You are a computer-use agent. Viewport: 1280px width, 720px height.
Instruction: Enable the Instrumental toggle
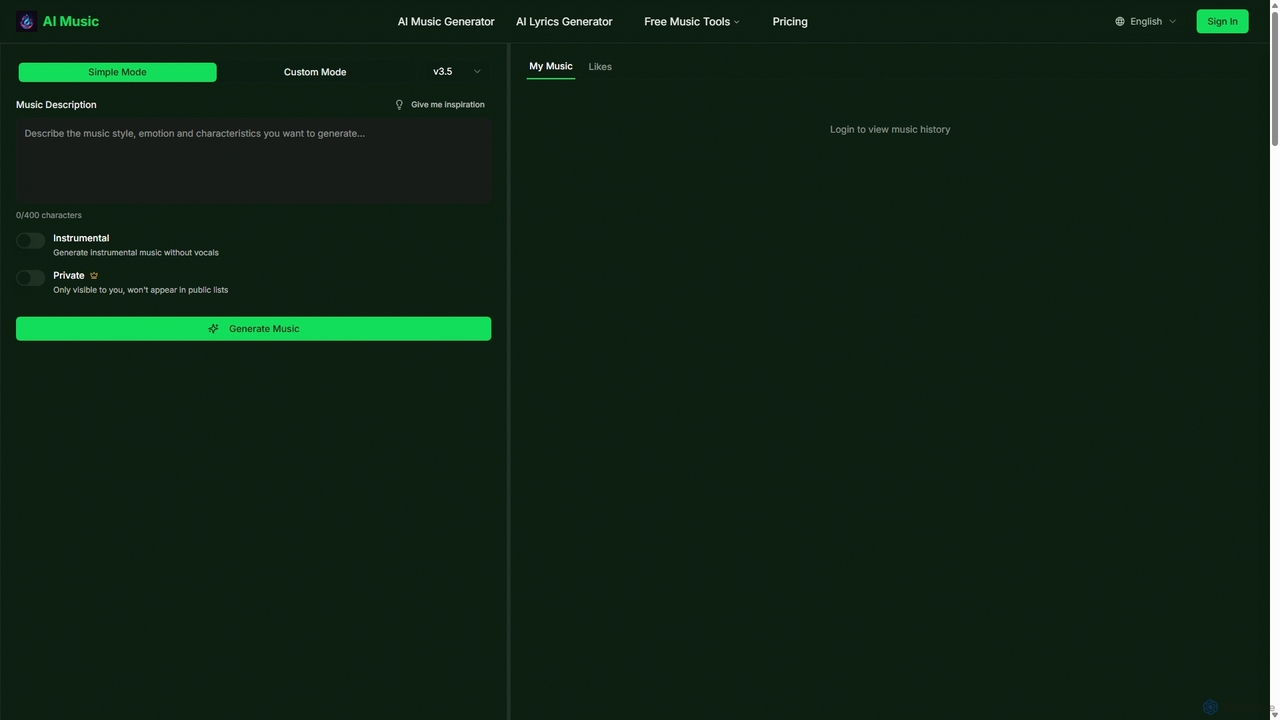click(31, 240)
